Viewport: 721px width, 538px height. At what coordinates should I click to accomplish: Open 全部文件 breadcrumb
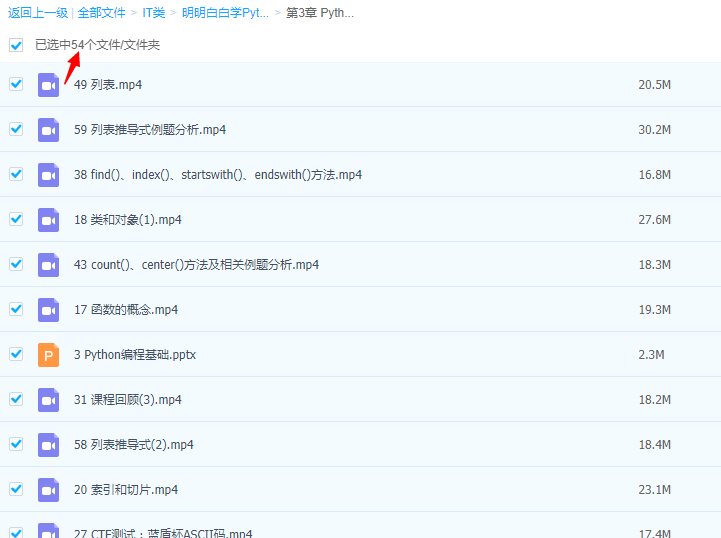[102, 13]
